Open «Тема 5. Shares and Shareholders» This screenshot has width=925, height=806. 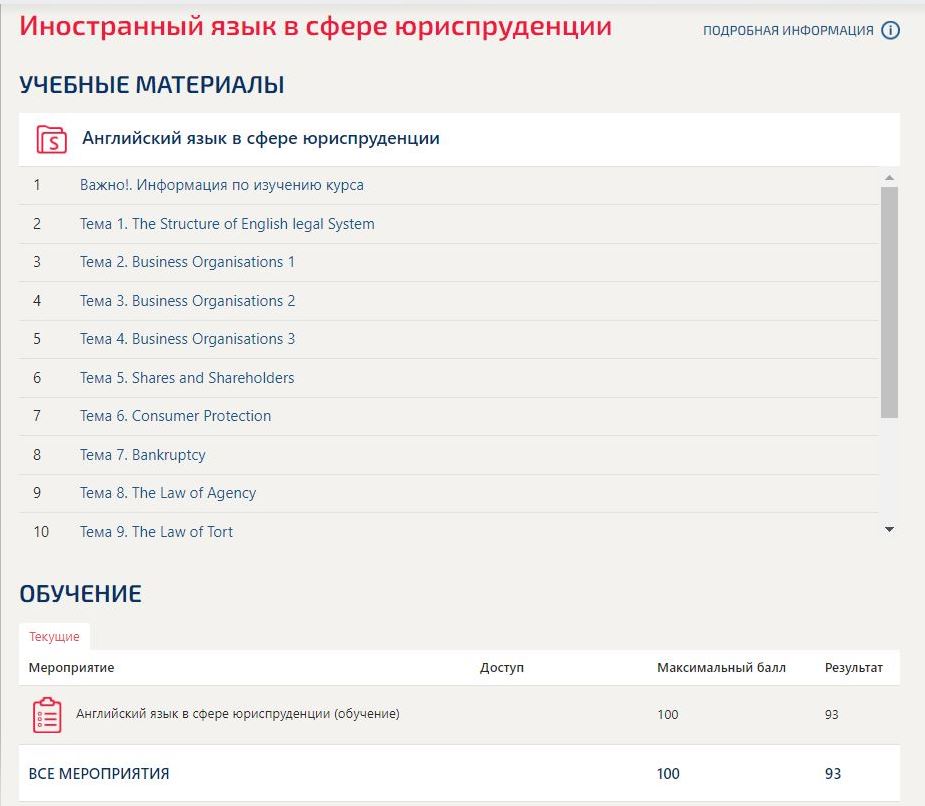[186, 378]
